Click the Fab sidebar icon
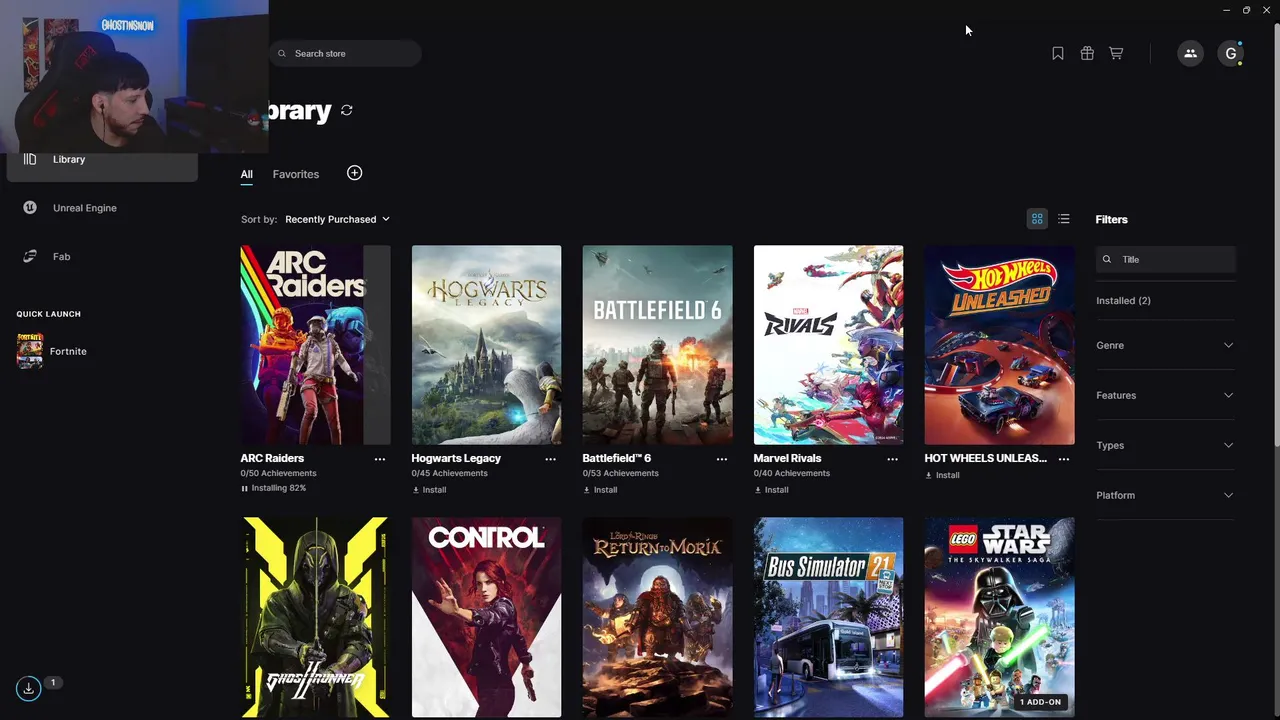Viewport: 1280px width, 720px height. 30,257
